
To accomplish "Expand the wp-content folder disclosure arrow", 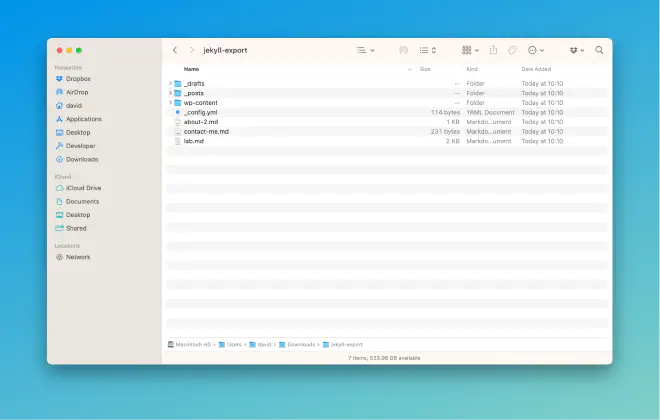I will [x=170, y=103].
